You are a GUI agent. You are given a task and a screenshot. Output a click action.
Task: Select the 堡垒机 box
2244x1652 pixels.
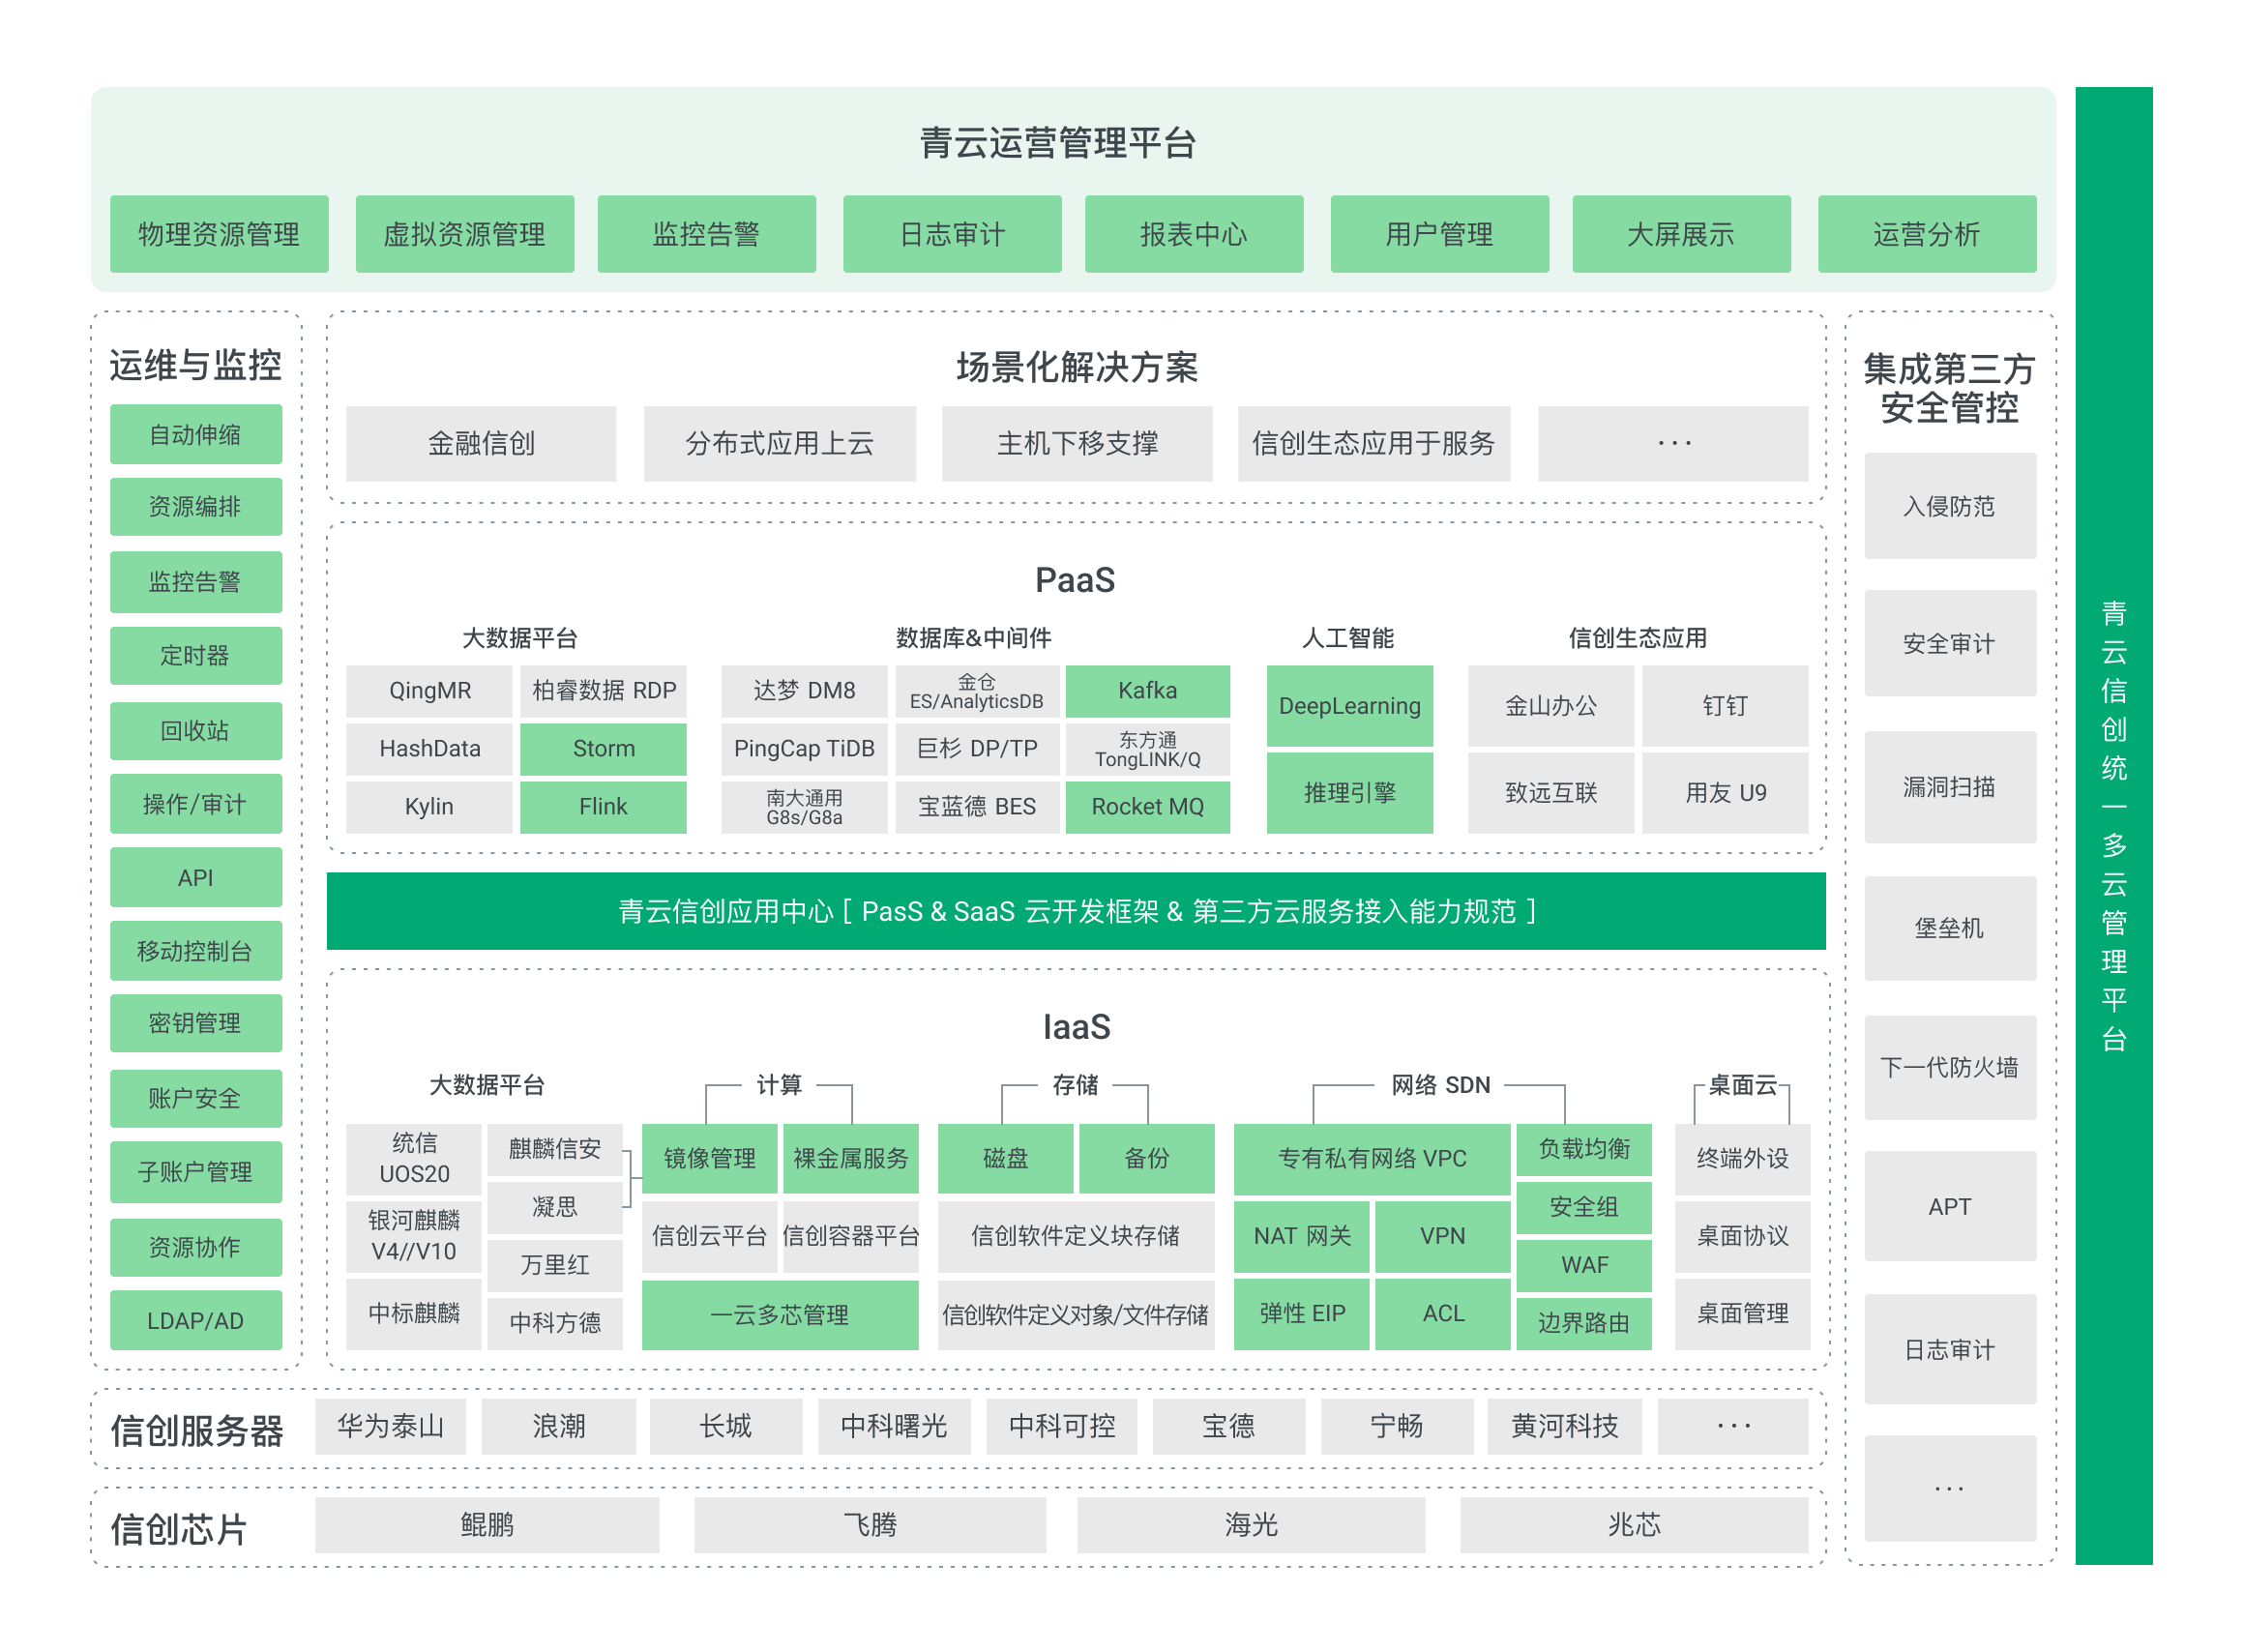(1949, 927)
